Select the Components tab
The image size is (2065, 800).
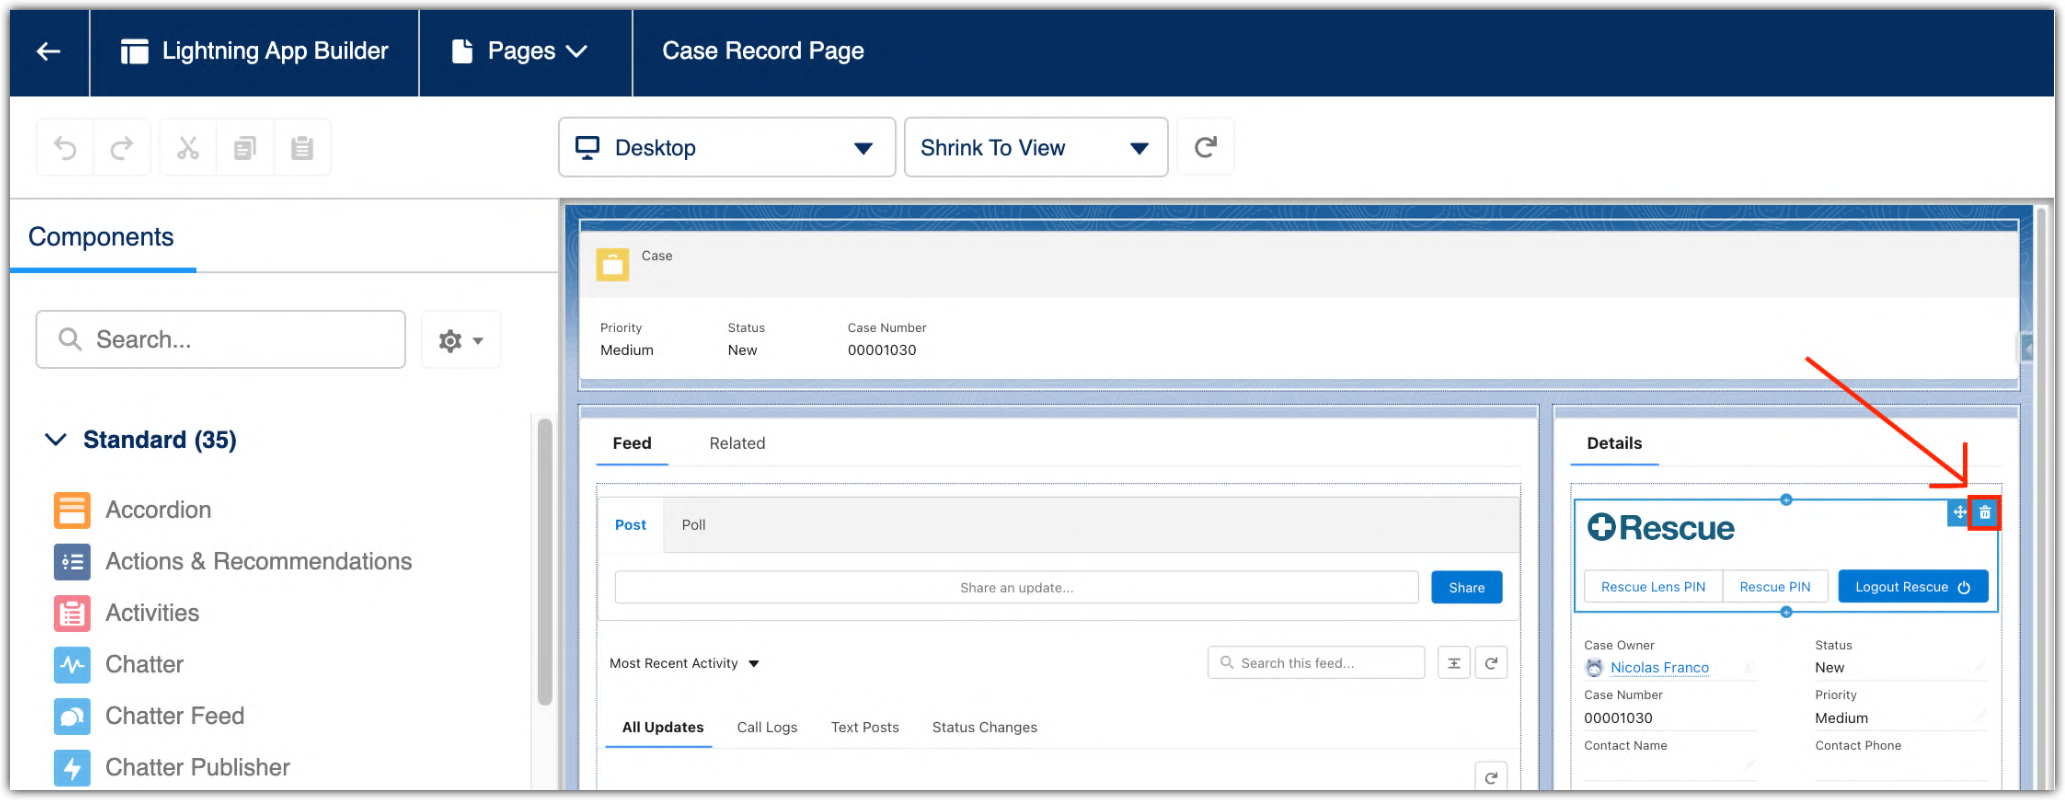101,237
